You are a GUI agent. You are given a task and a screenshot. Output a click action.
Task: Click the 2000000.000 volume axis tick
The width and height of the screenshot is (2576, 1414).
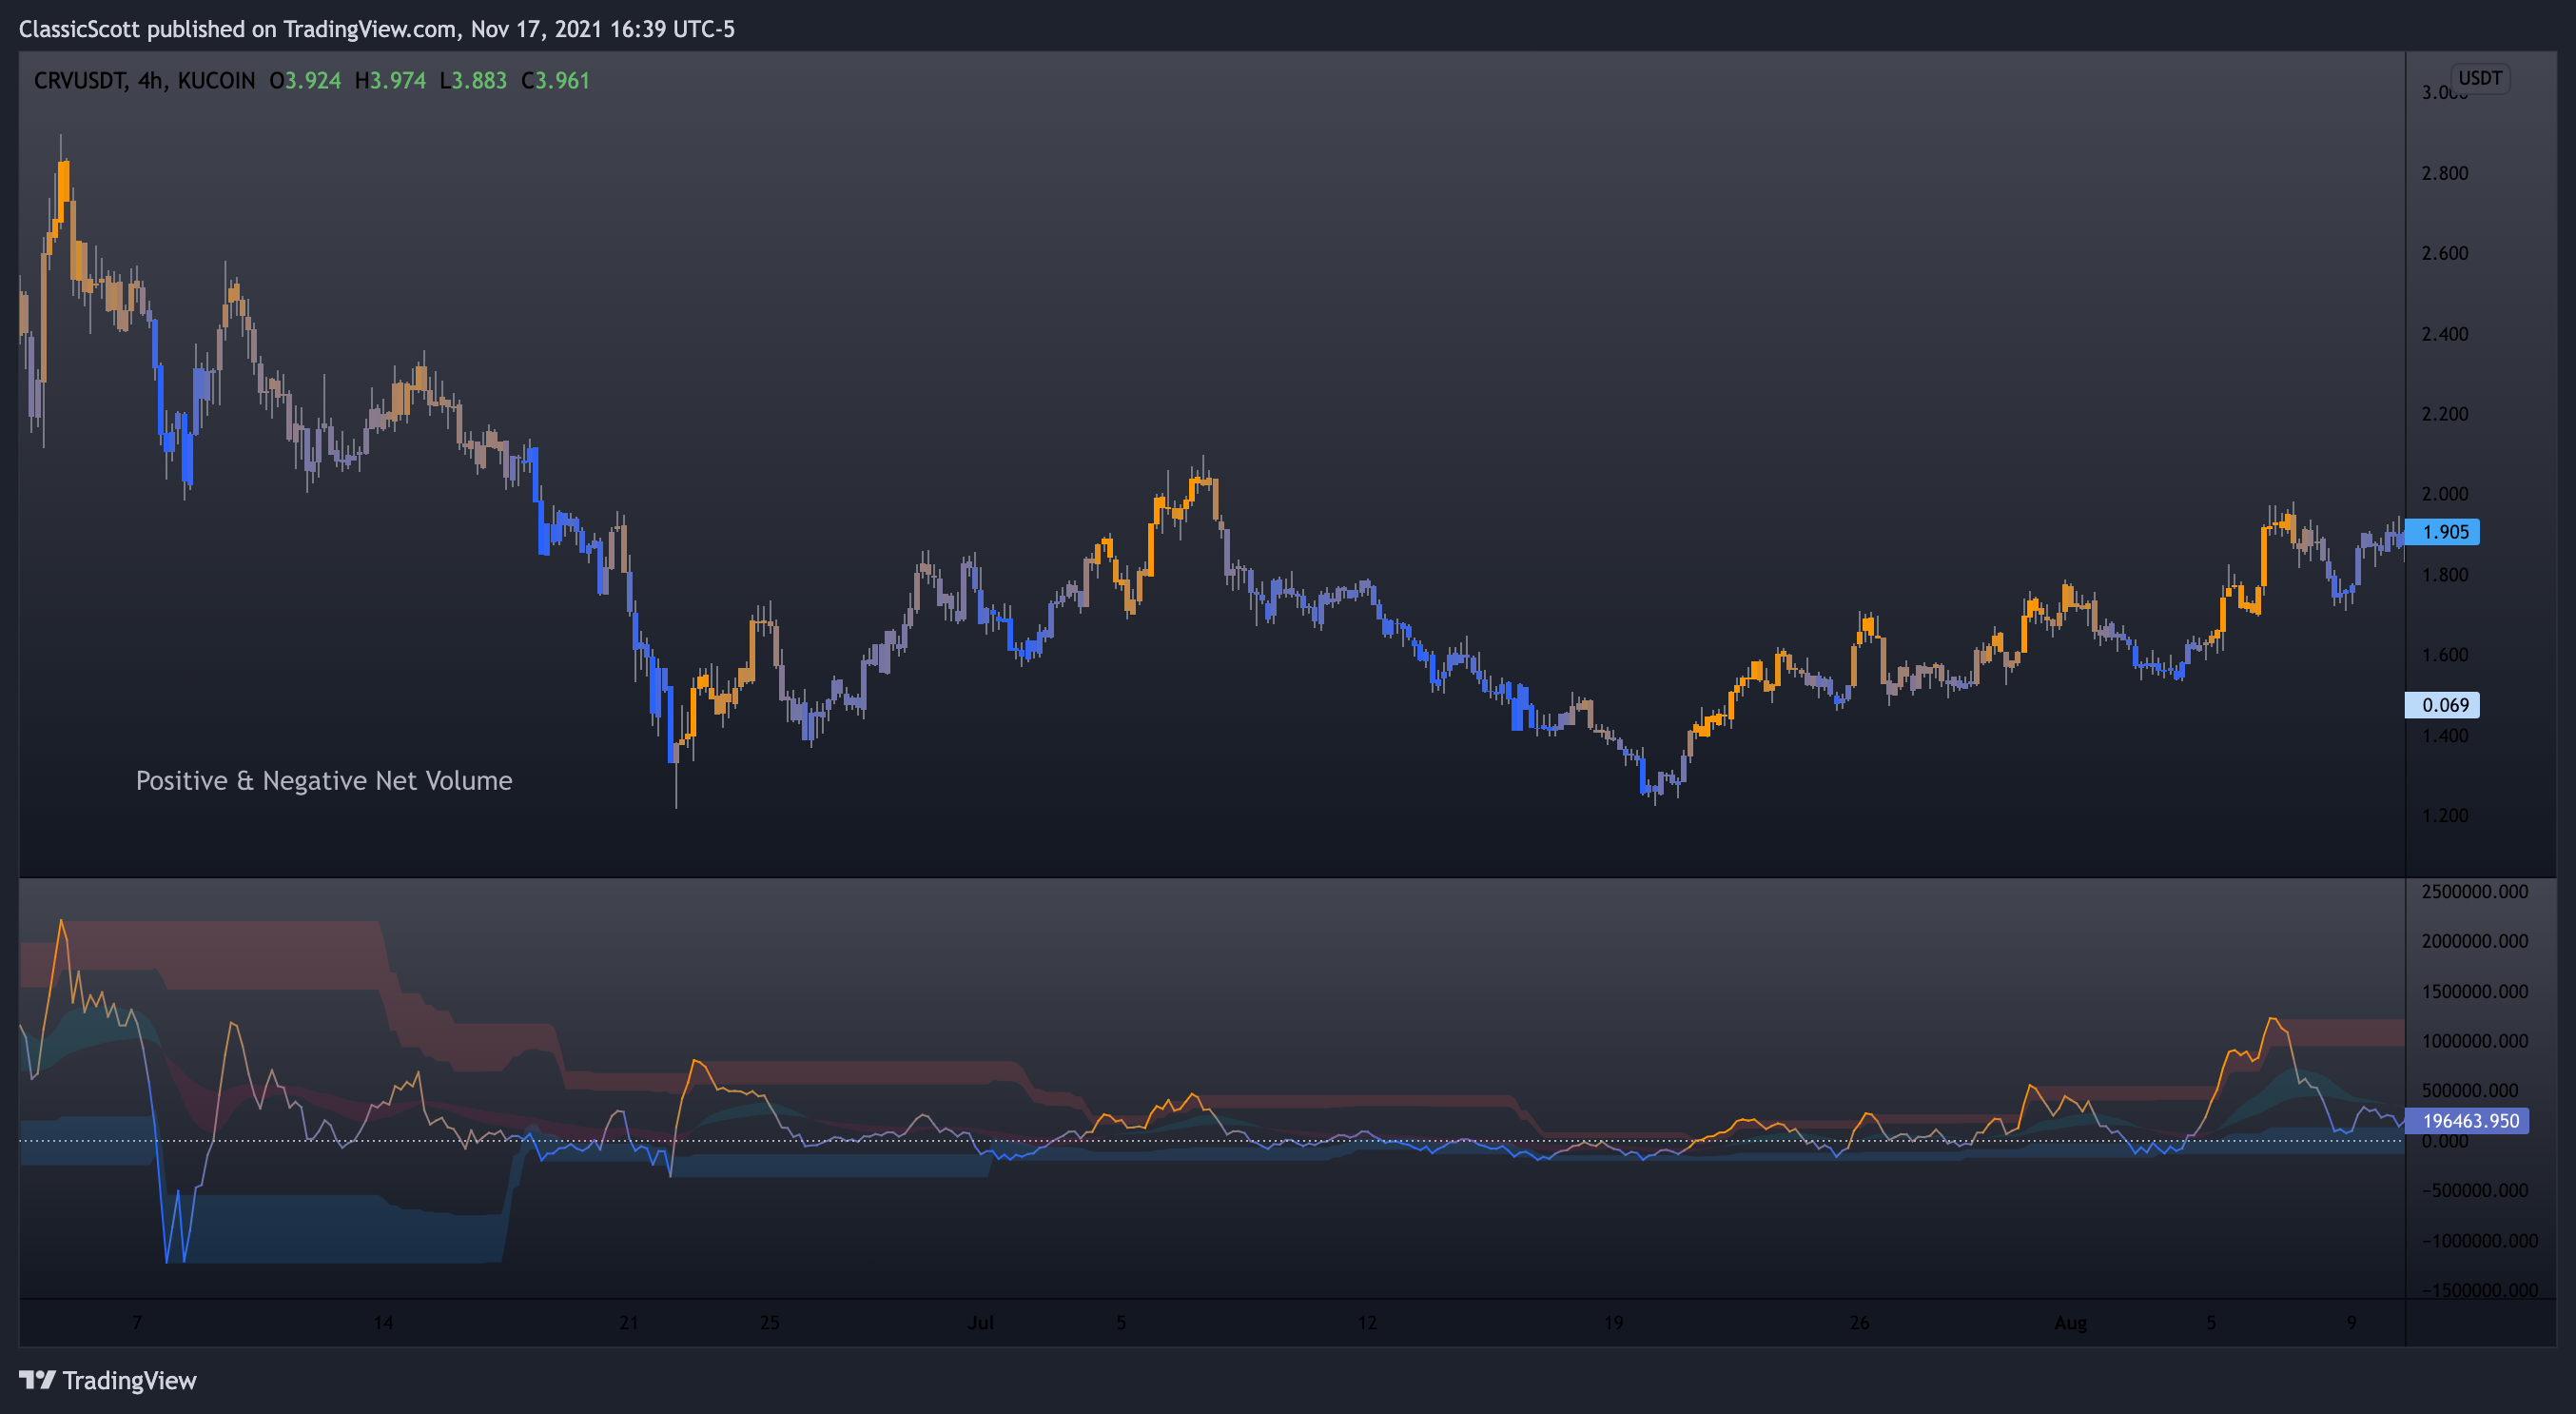coord(2474,941)
